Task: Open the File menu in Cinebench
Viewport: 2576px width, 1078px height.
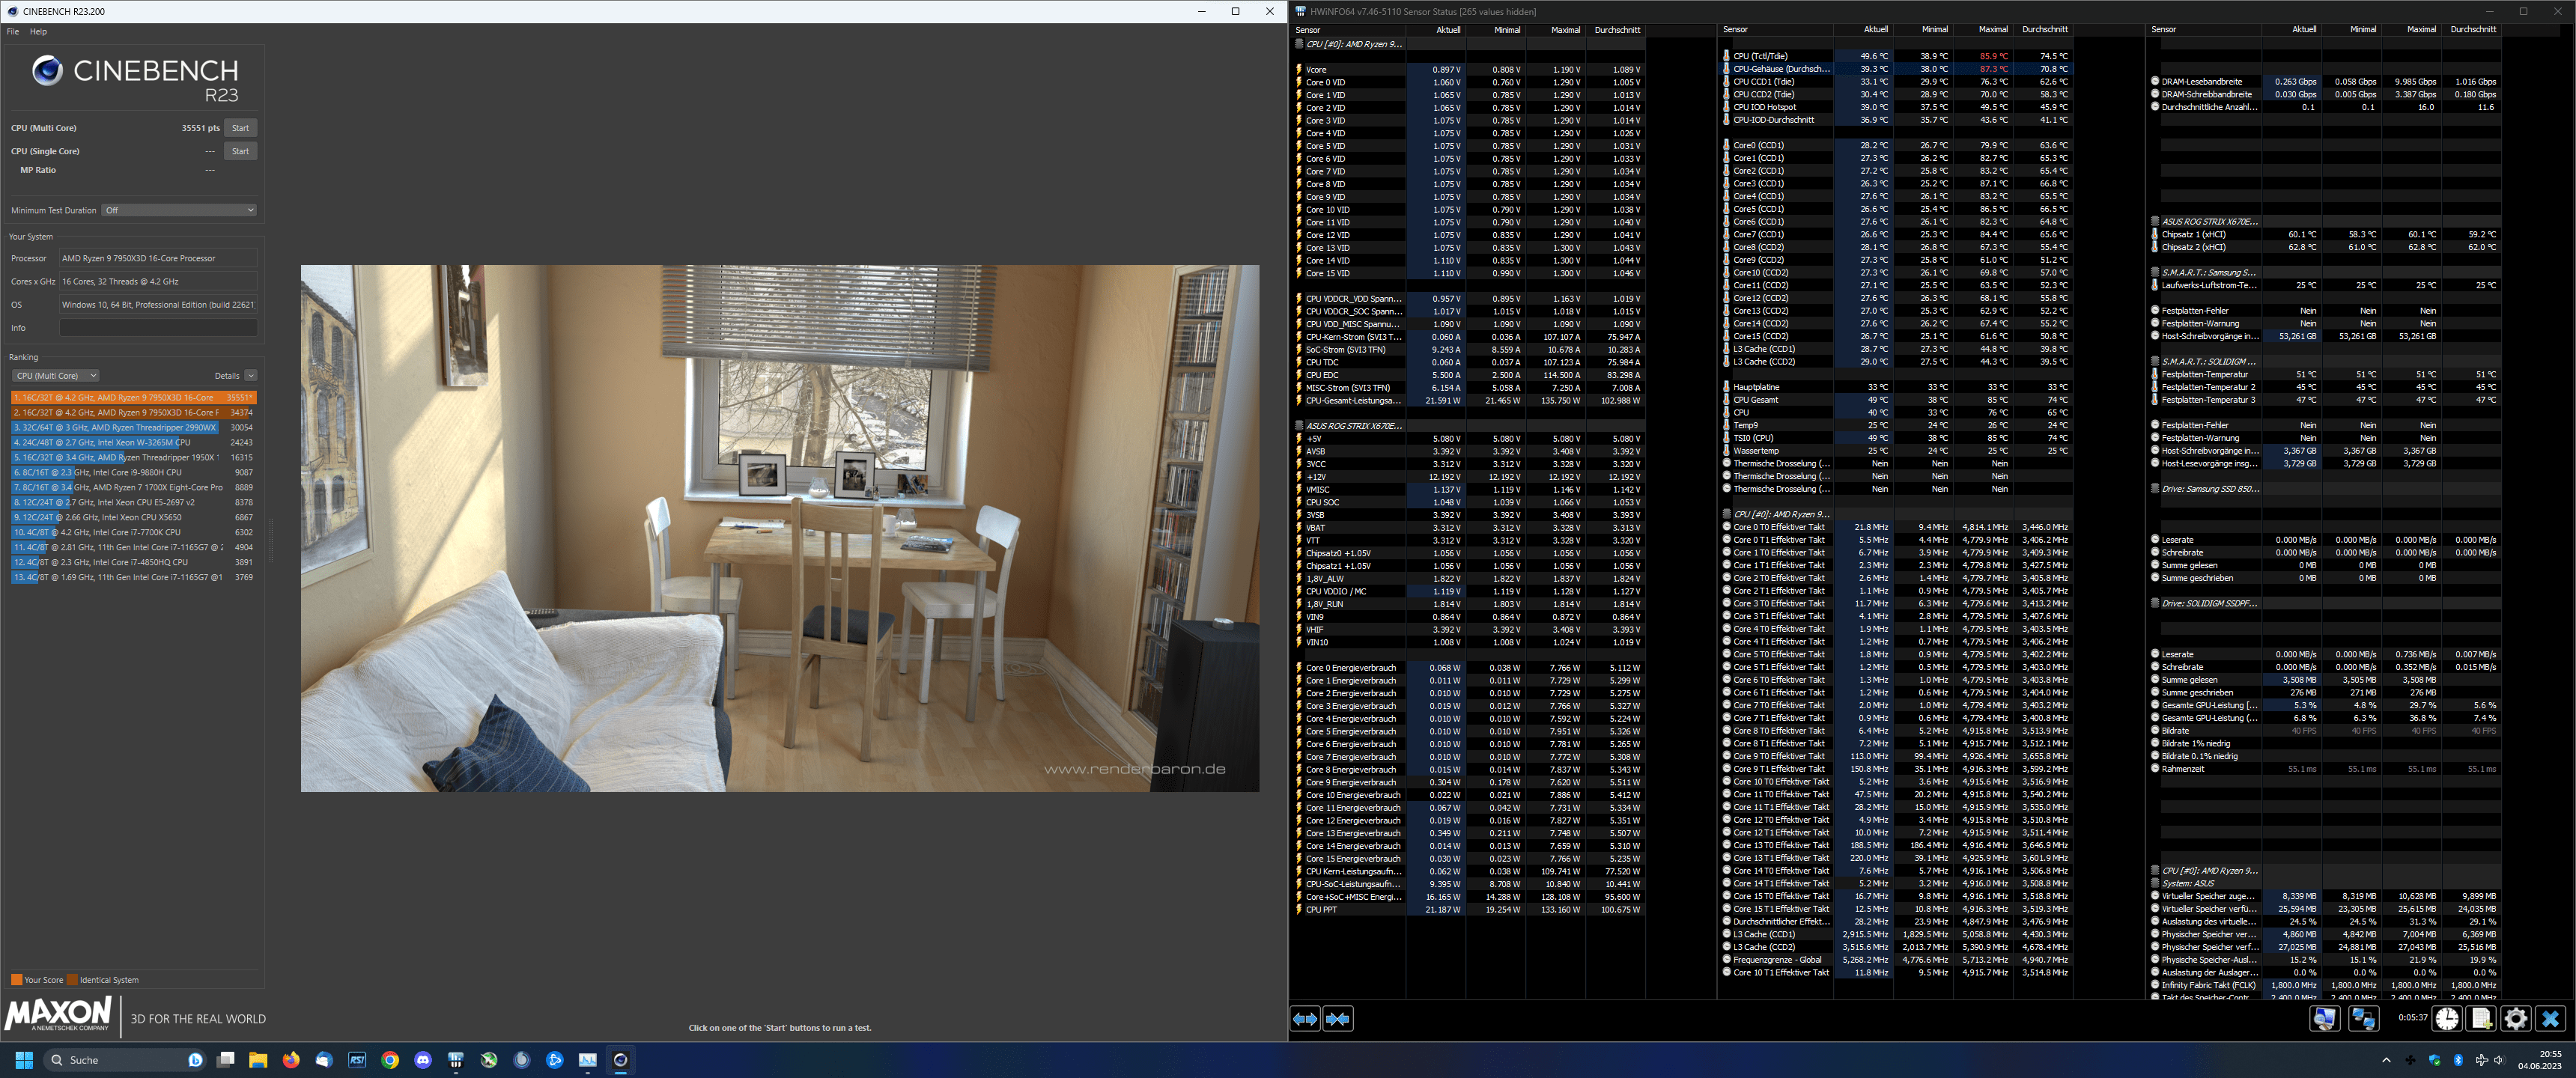Action: coord(13,32)
